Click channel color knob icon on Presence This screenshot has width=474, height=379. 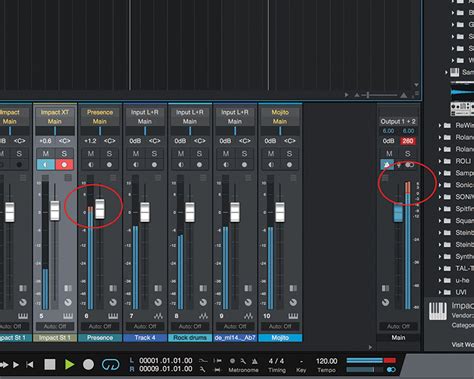coord(113,302)
